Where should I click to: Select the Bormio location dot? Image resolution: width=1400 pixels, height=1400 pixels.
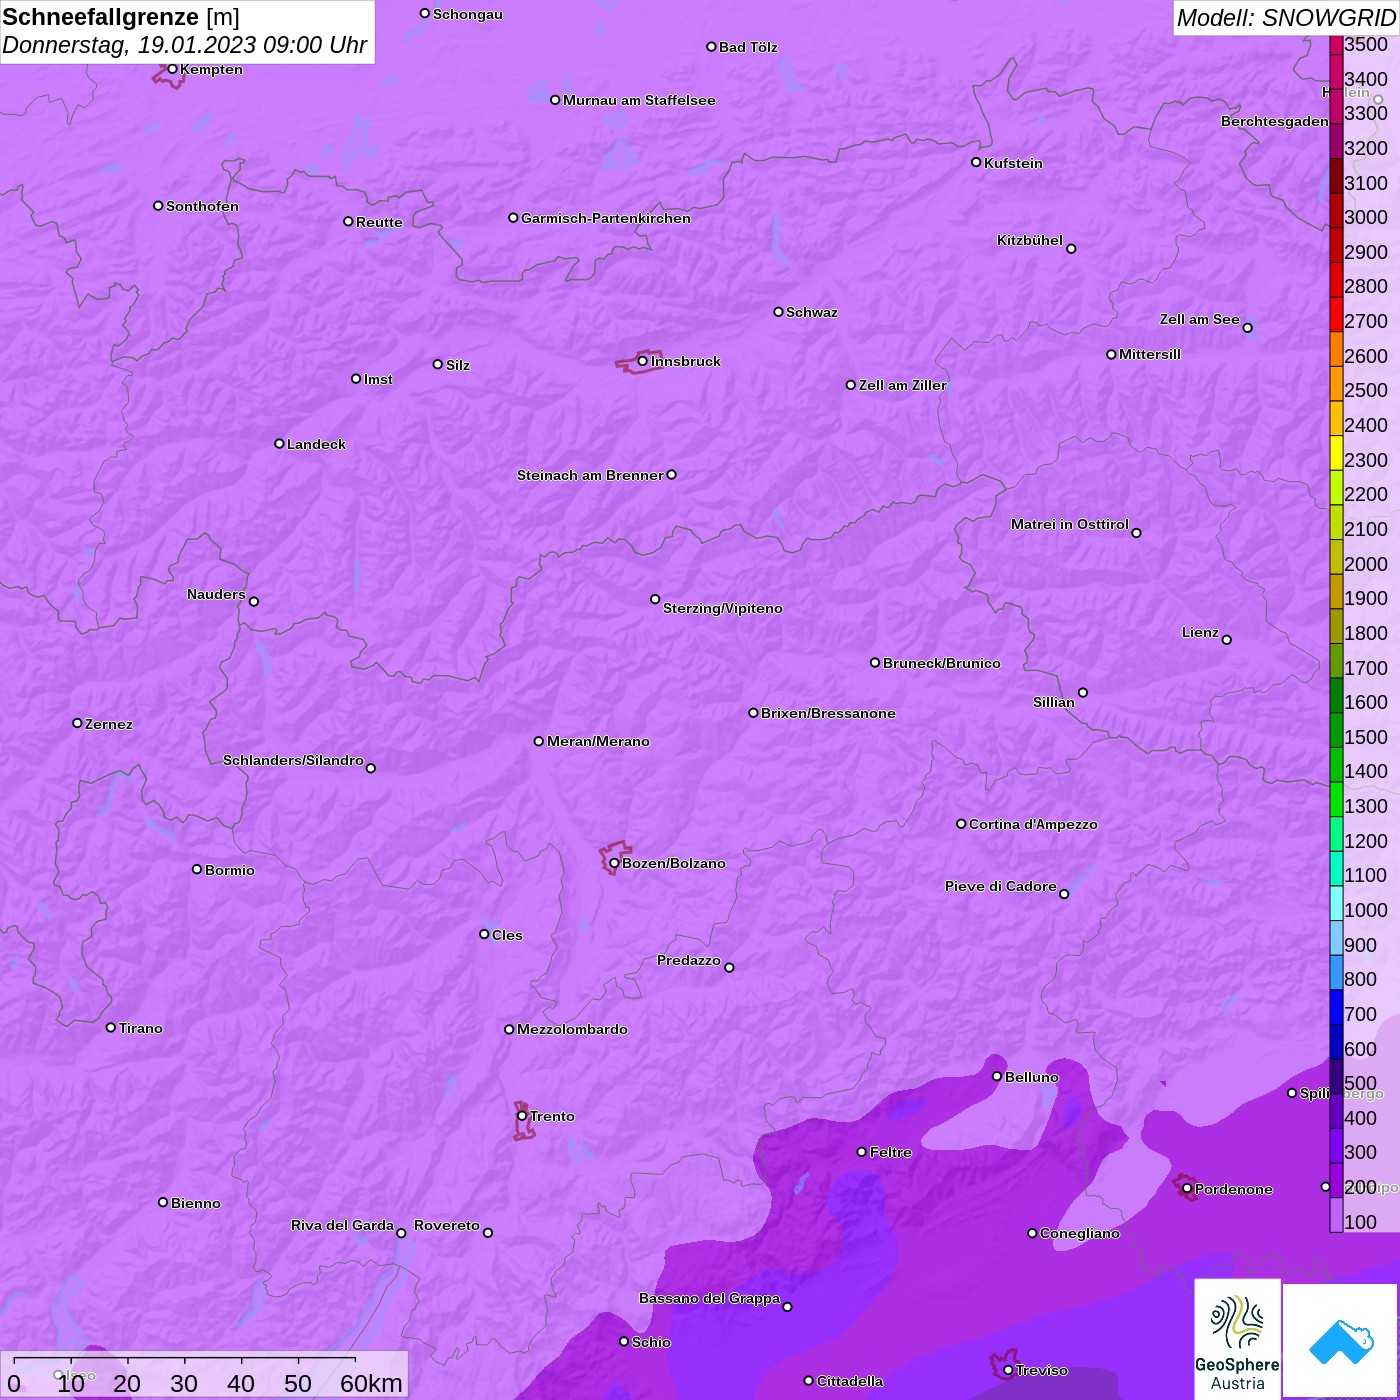(x=197, y=869)
